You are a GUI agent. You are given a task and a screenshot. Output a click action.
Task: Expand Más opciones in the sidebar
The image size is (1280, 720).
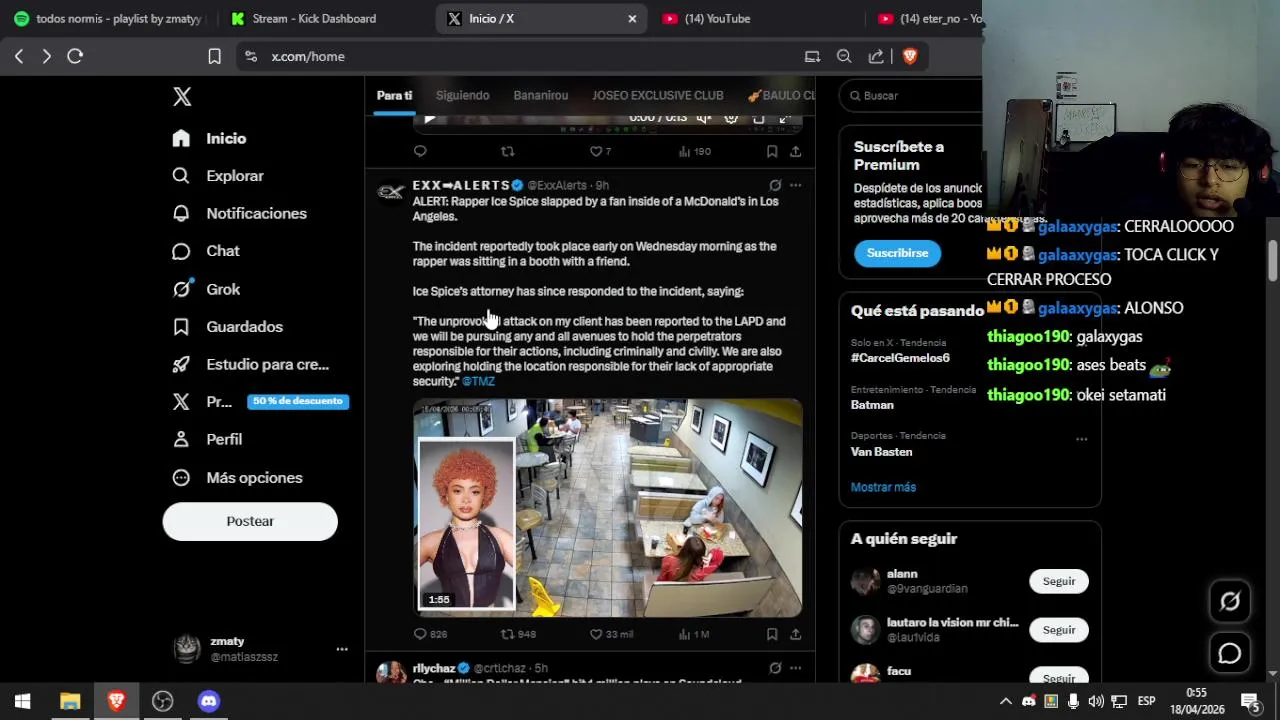tap(237, 478)
